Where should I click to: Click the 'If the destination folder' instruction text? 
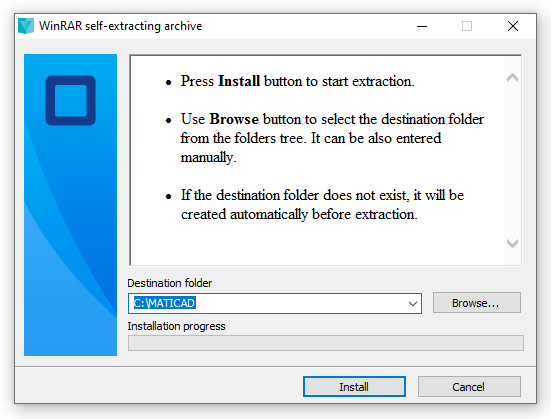point(322,205)
